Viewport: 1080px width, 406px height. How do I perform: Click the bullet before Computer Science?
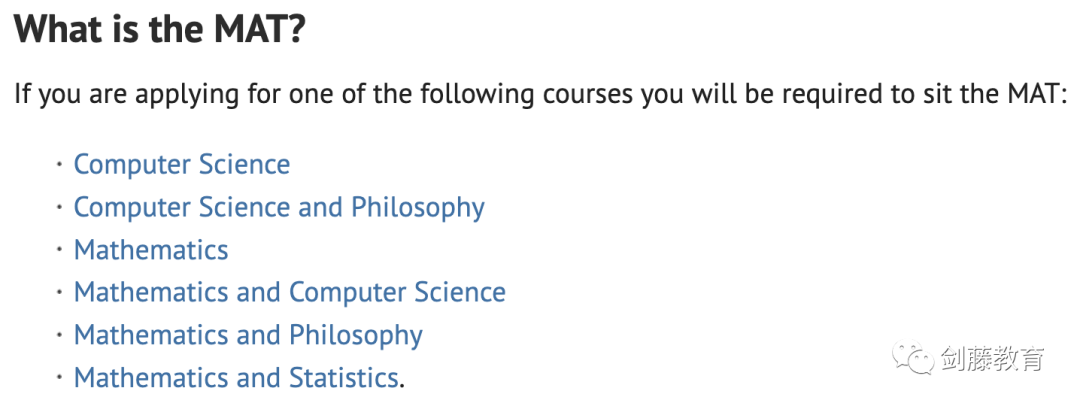tap(60, 165)
